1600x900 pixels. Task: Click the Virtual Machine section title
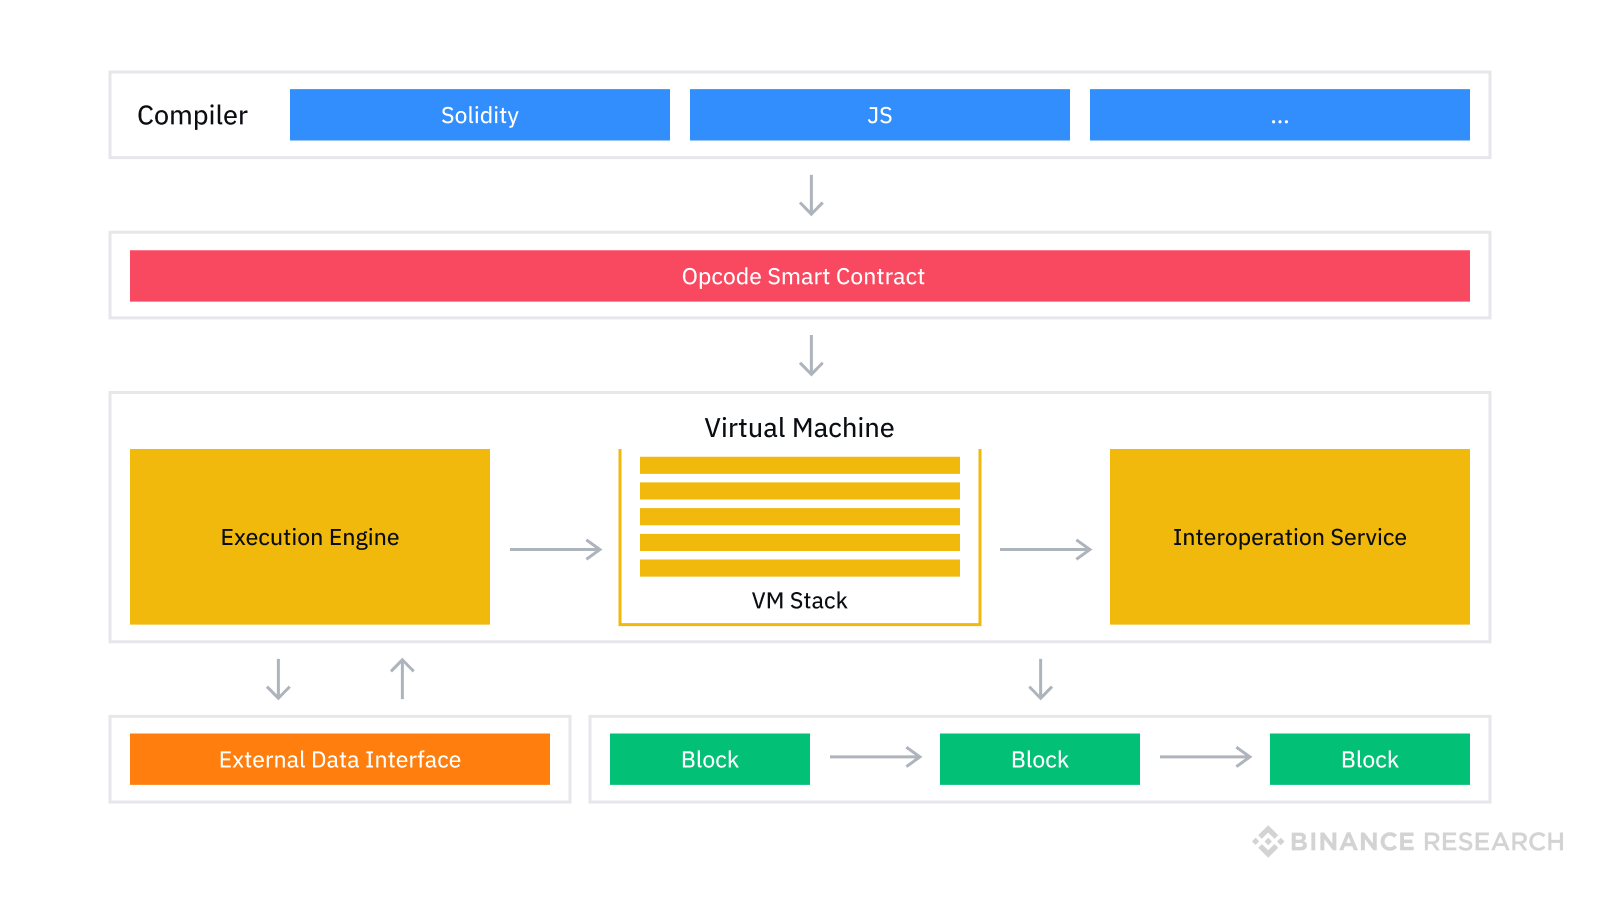799,428
